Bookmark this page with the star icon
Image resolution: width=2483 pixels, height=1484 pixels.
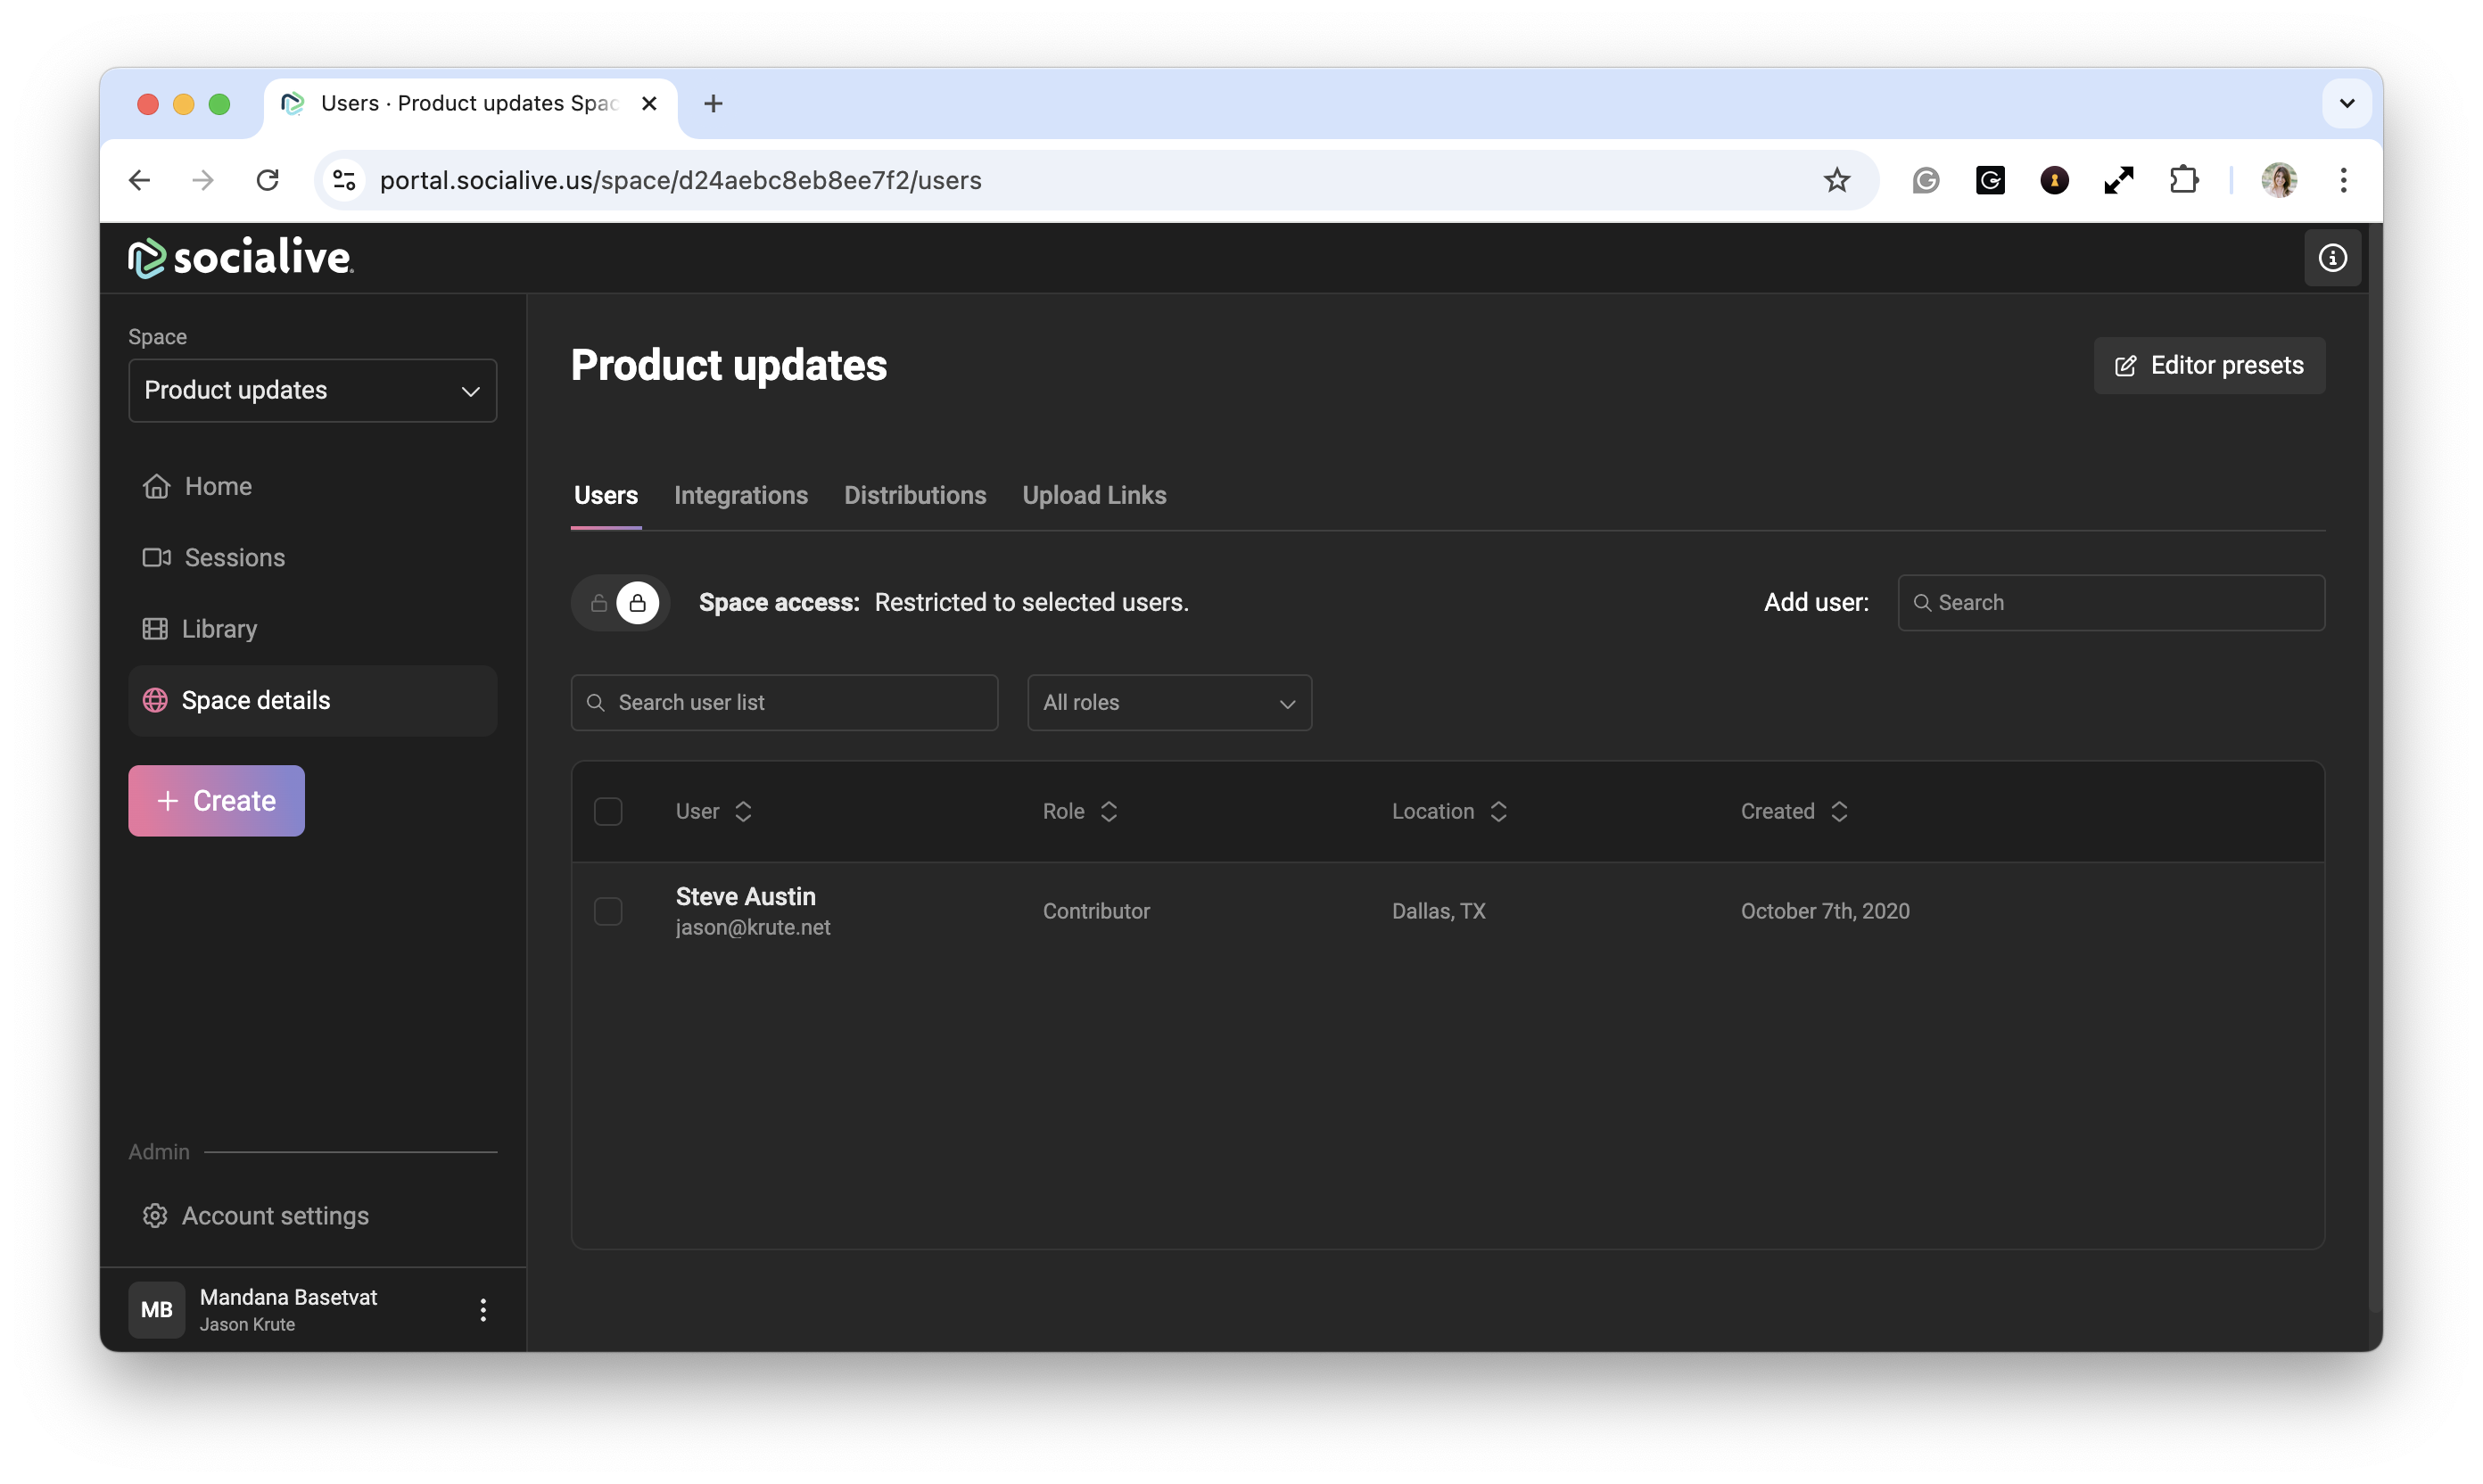[1836, 180]
